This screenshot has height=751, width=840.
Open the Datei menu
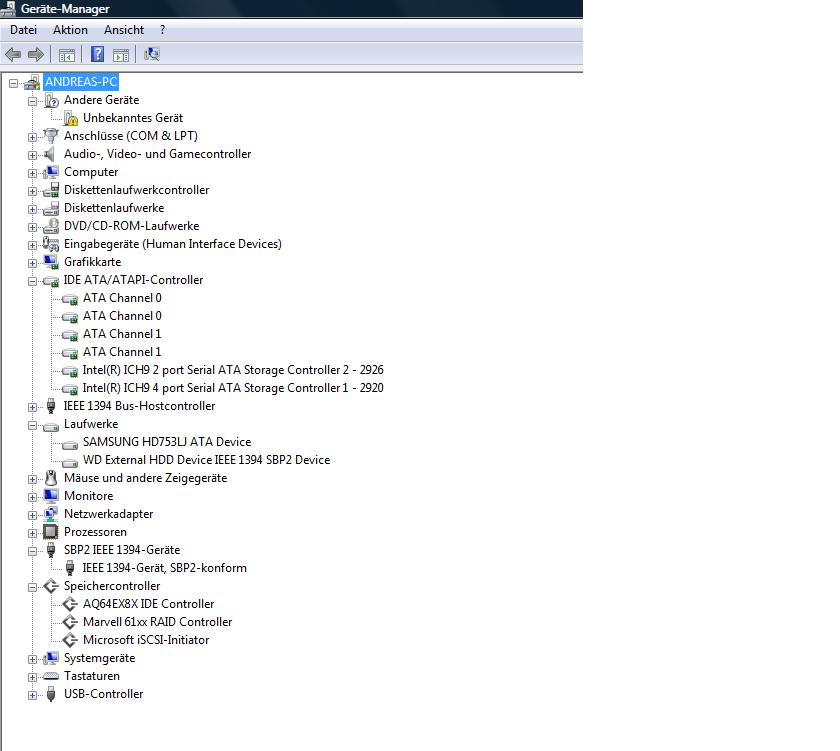click(24, 30)
